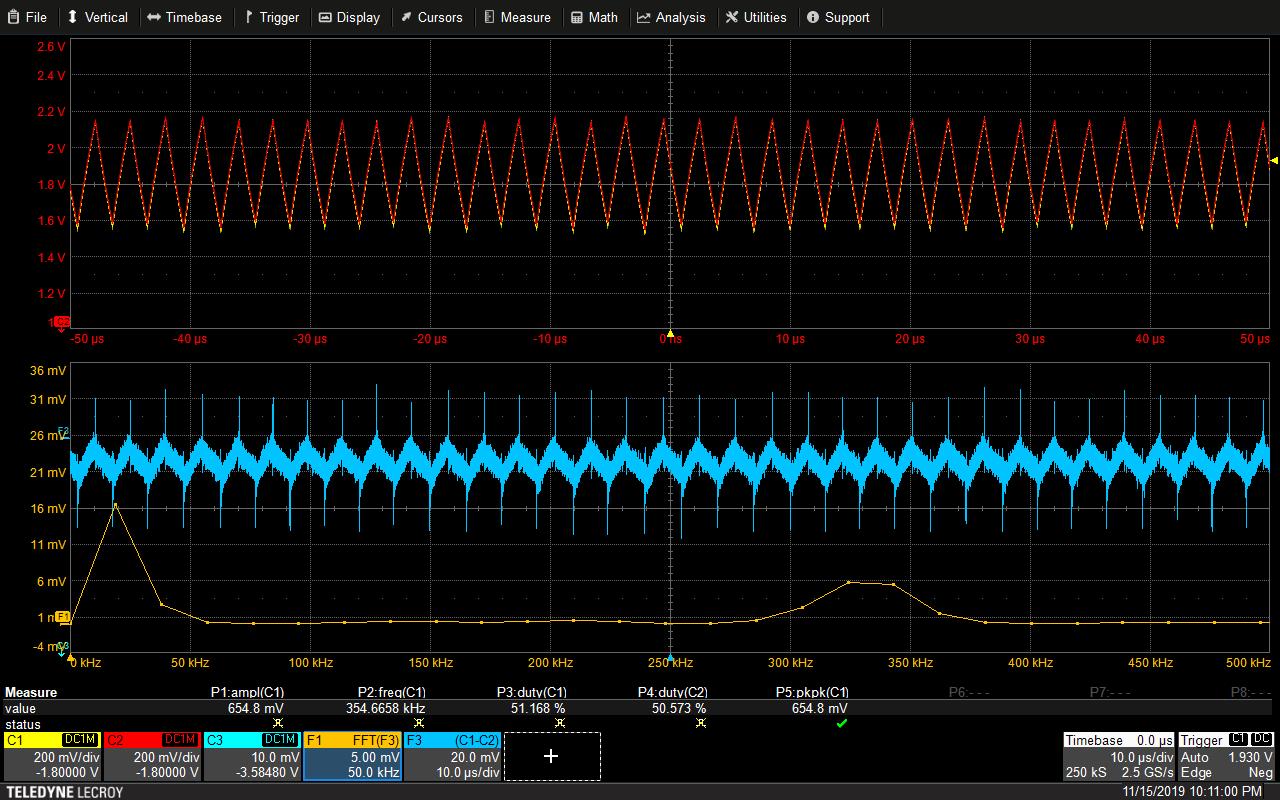Click the -50 µs time axis label
1280x800 pixels.
click(x=88, y=339)
